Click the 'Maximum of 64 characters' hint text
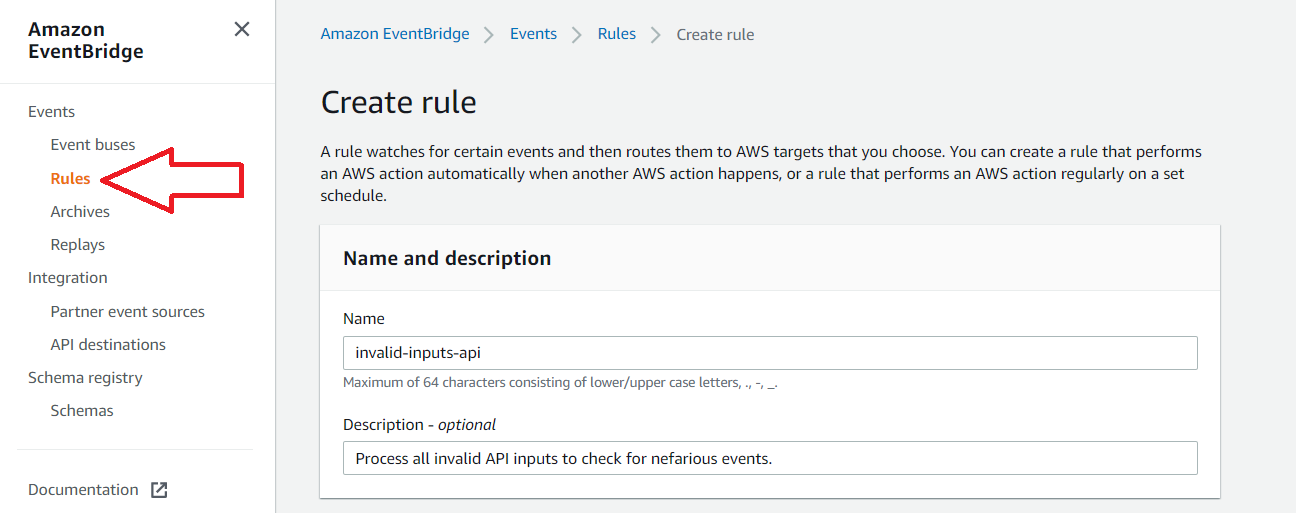The image size is (1296, 513). pyautogui.click(x=561, y=383)
